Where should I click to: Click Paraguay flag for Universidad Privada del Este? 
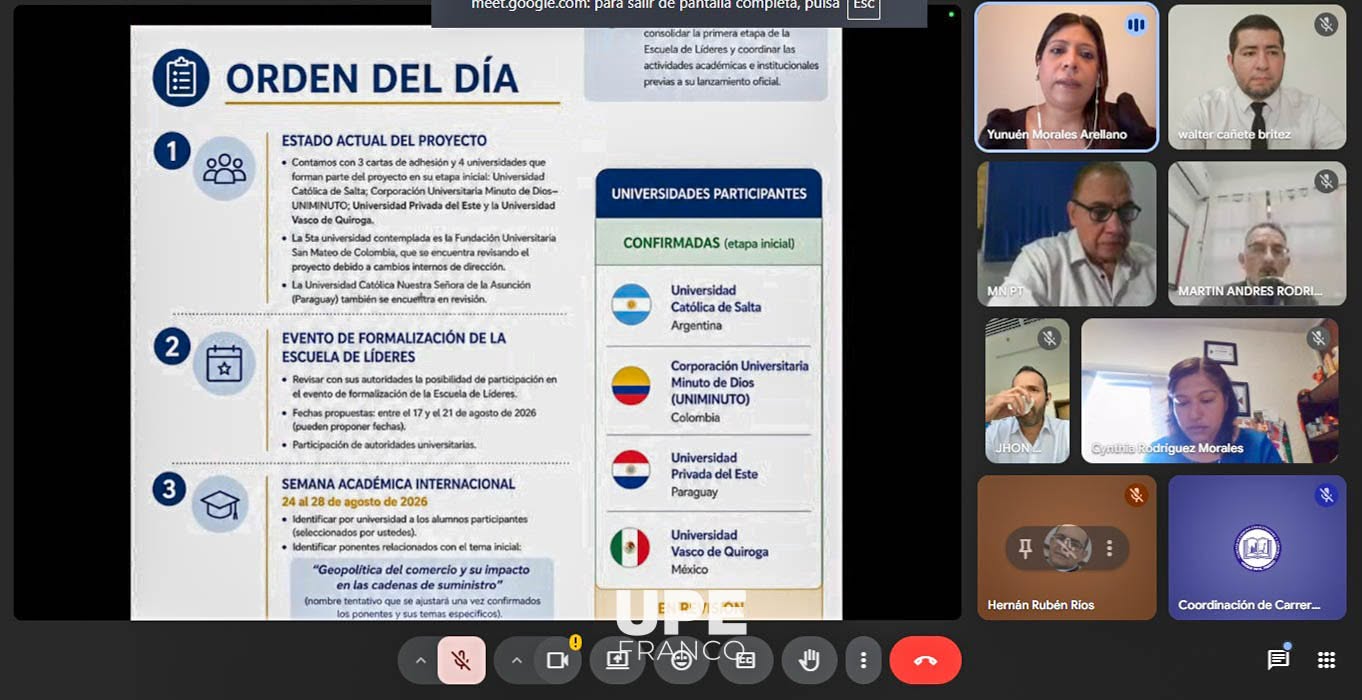[631, 470]
